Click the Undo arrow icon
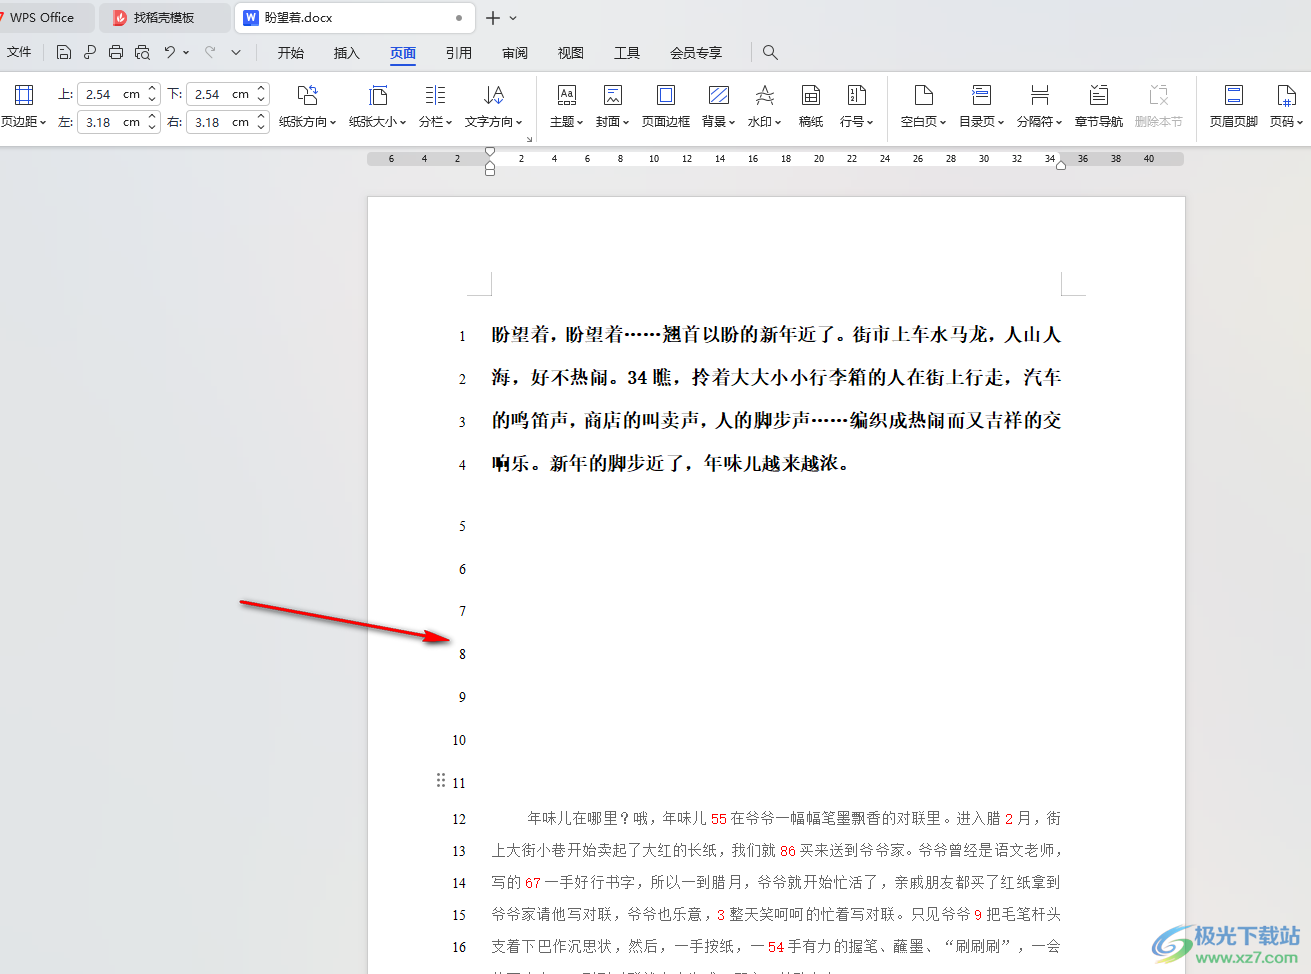The image size is (1311, 974). [x=170, y=52]
